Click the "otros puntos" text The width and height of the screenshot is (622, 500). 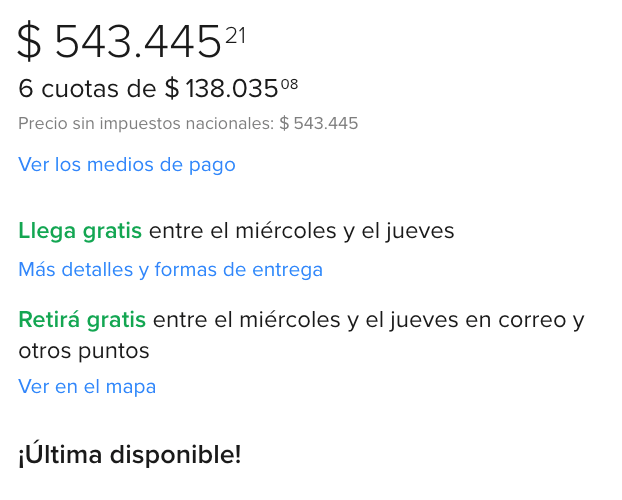(83, 351)
